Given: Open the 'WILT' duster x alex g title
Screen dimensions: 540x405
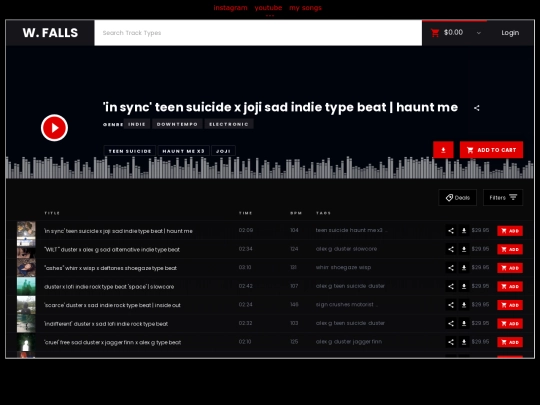Looking at the screenshot, I should tap(112, 249).
